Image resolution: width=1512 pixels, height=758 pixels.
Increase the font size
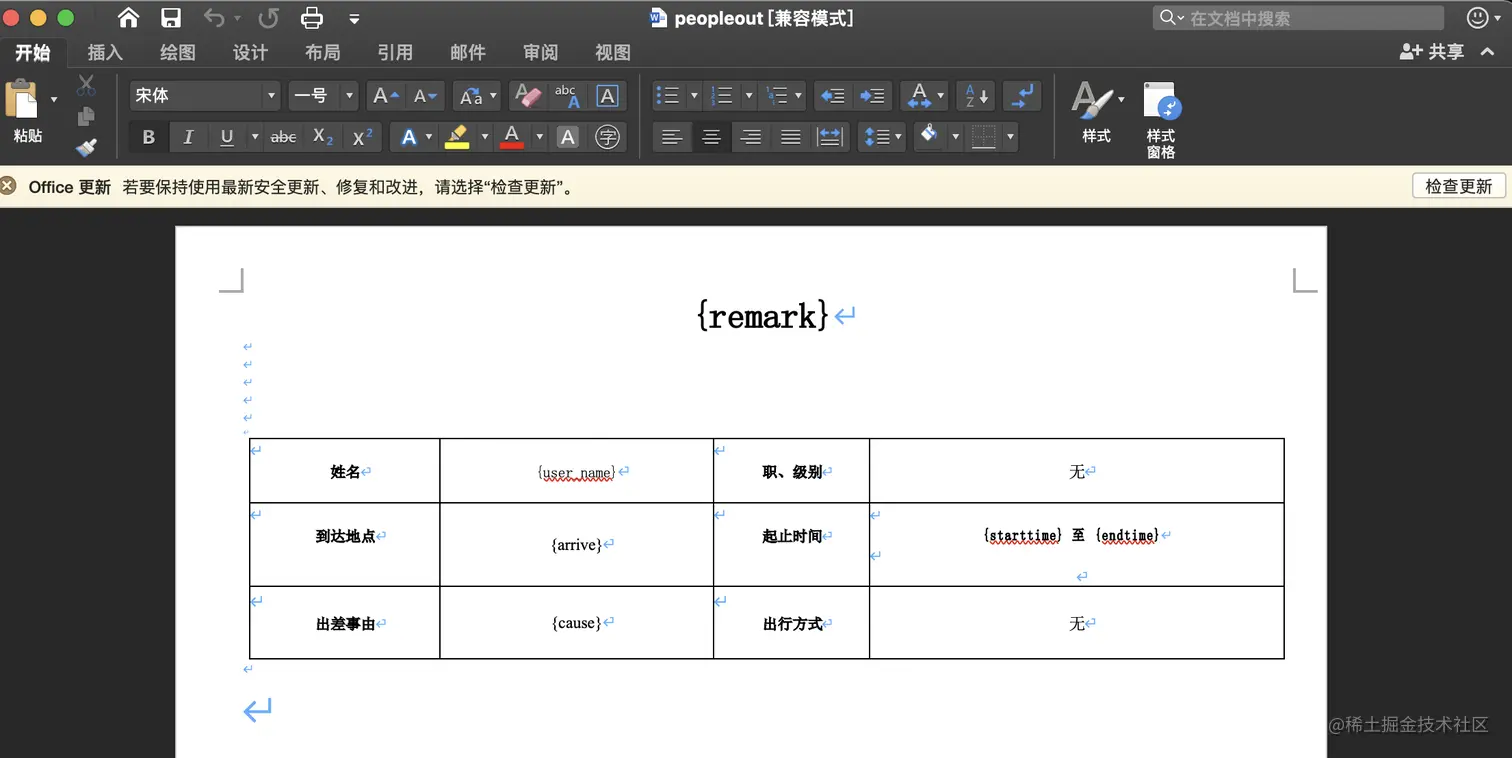(x=386, y=96)
